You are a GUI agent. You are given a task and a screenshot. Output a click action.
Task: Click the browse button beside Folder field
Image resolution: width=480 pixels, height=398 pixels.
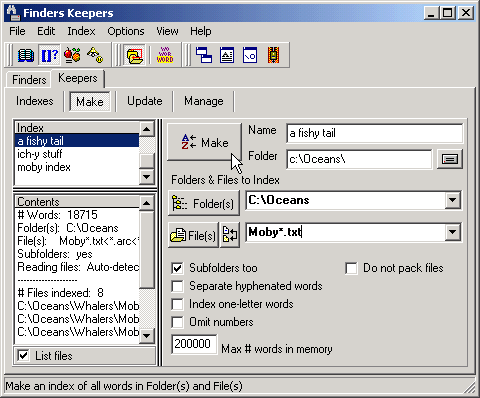pos(450,159)
